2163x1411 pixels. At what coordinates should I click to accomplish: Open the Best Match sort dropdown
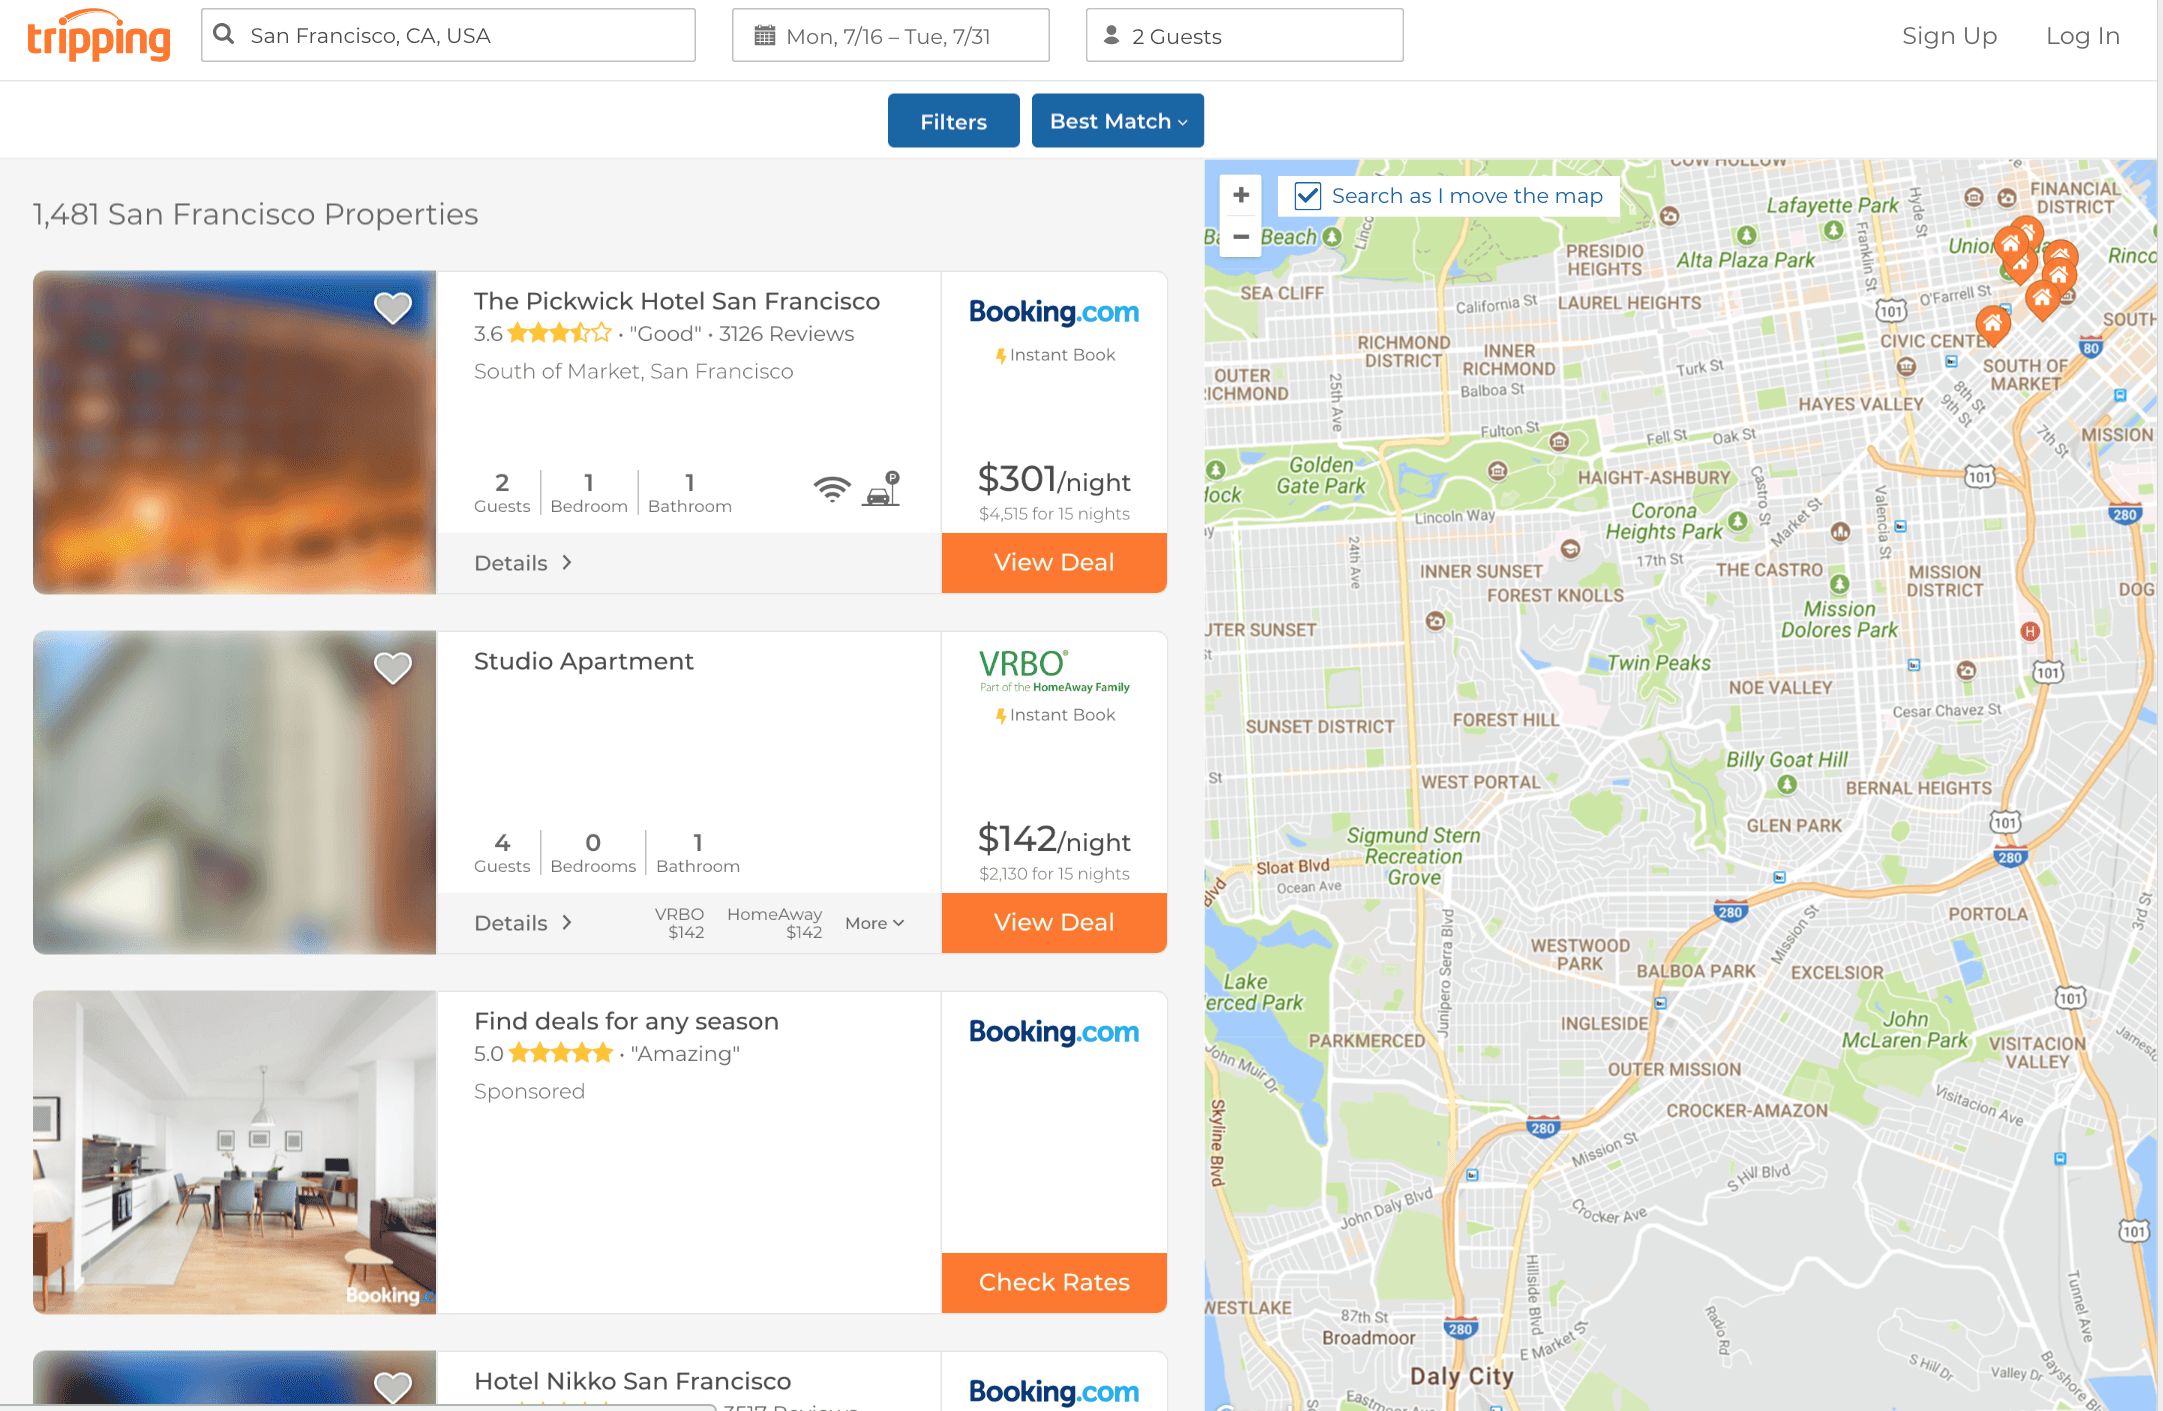(x=1117, y=121)
